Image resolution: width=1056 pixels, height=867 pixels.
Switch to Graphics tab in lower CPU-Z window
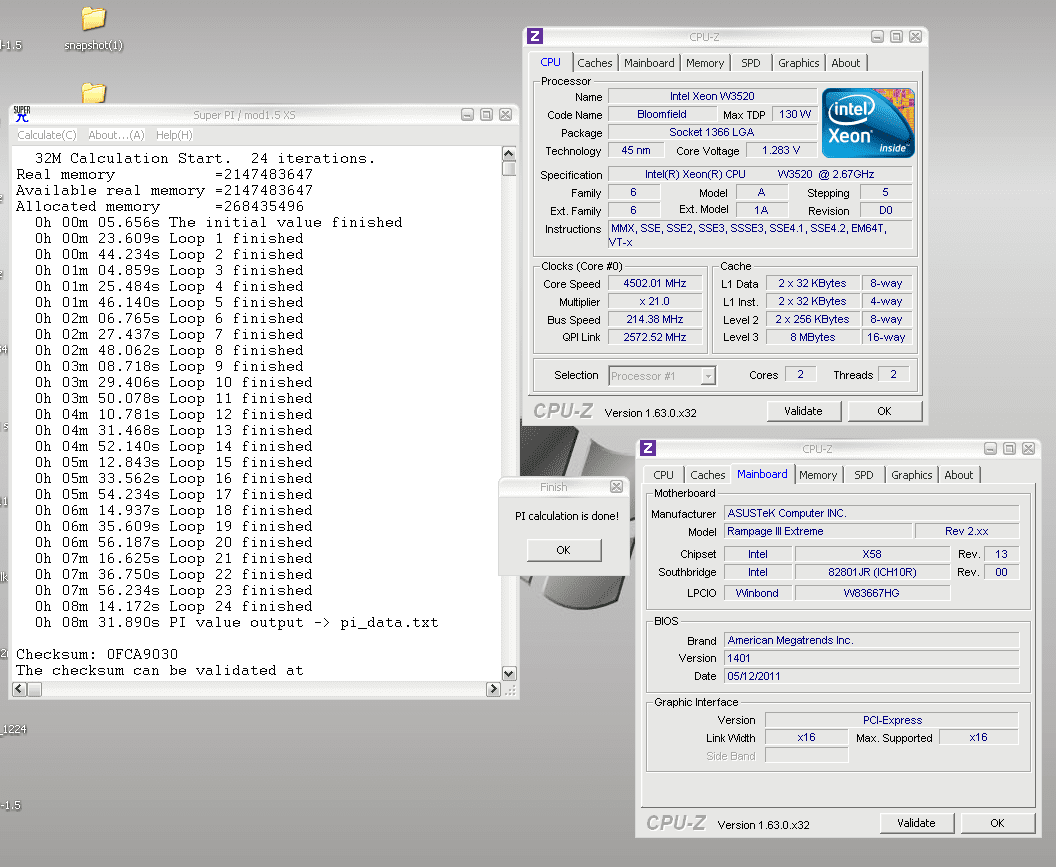click(912, 475)
